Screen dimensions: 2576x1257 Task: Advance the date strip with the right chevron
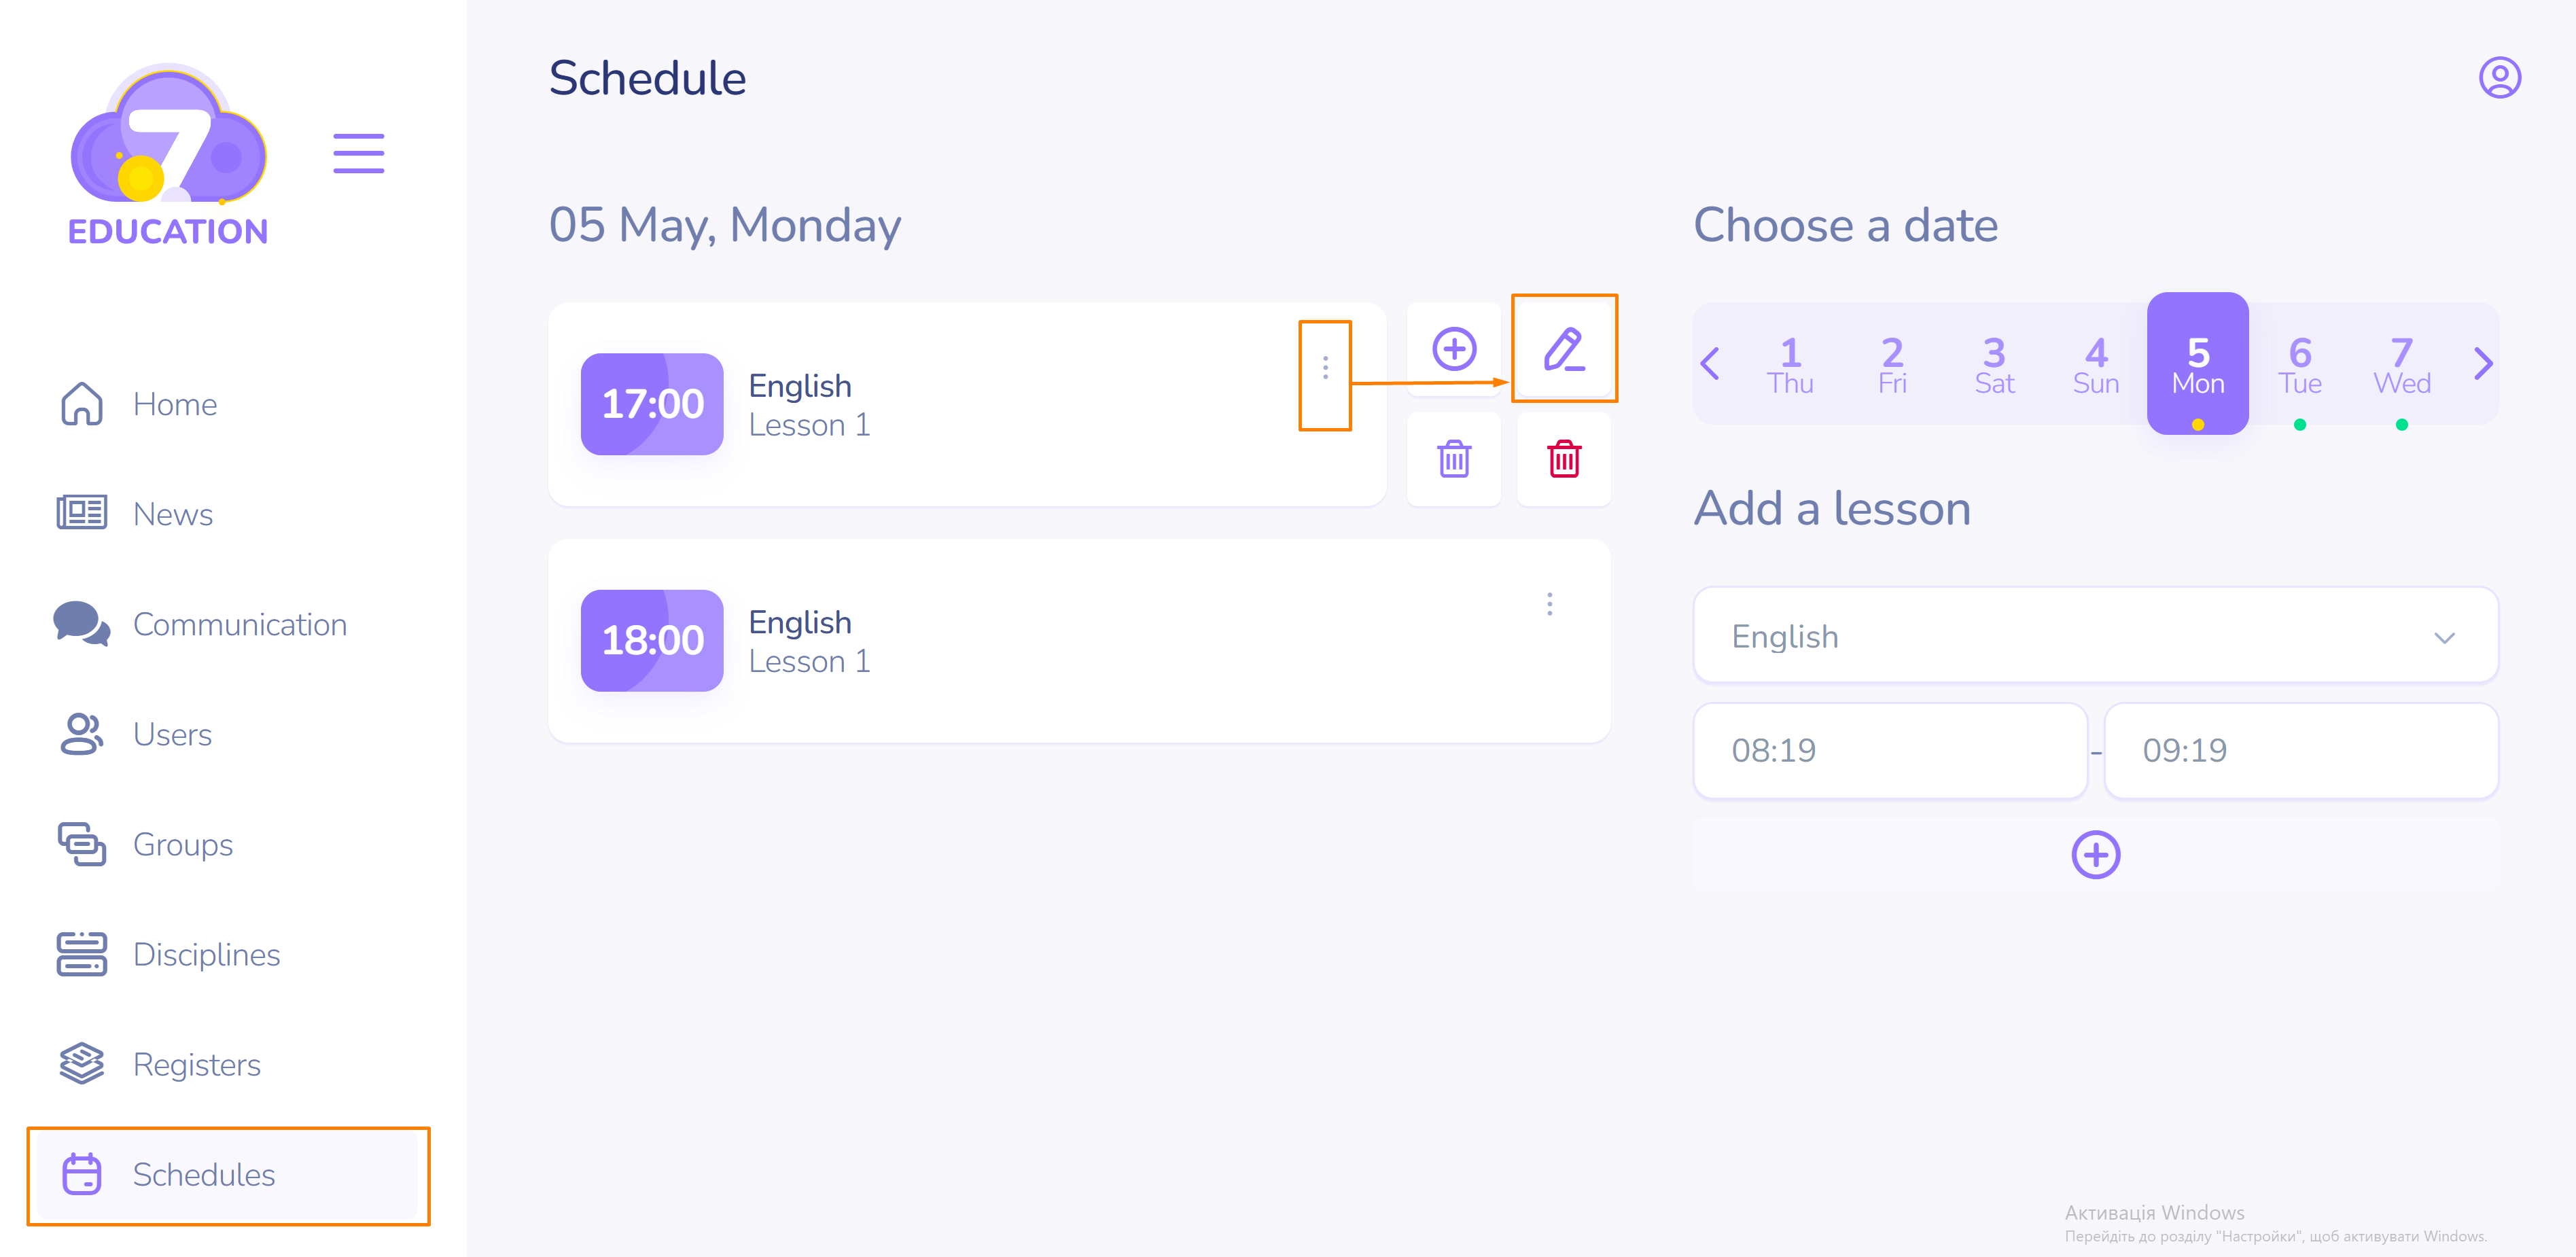pyautogui.click(x=2482, y=364)
